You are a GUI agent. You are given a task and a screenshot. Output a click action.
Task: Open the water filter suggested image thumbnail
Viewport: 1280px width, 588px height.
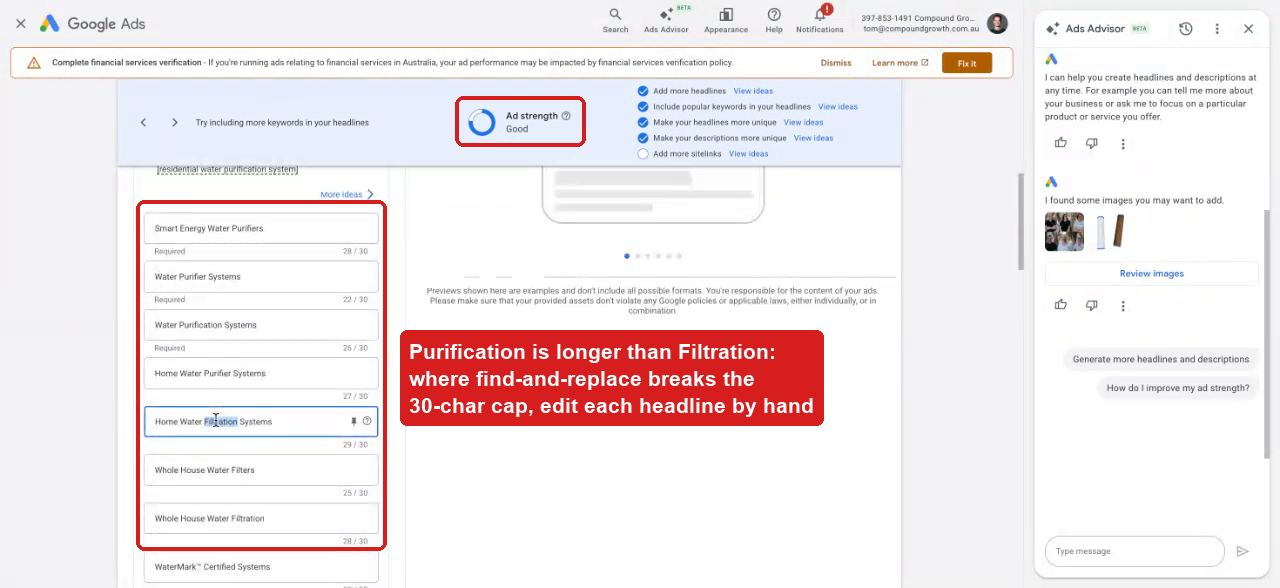coord(1110,232)
